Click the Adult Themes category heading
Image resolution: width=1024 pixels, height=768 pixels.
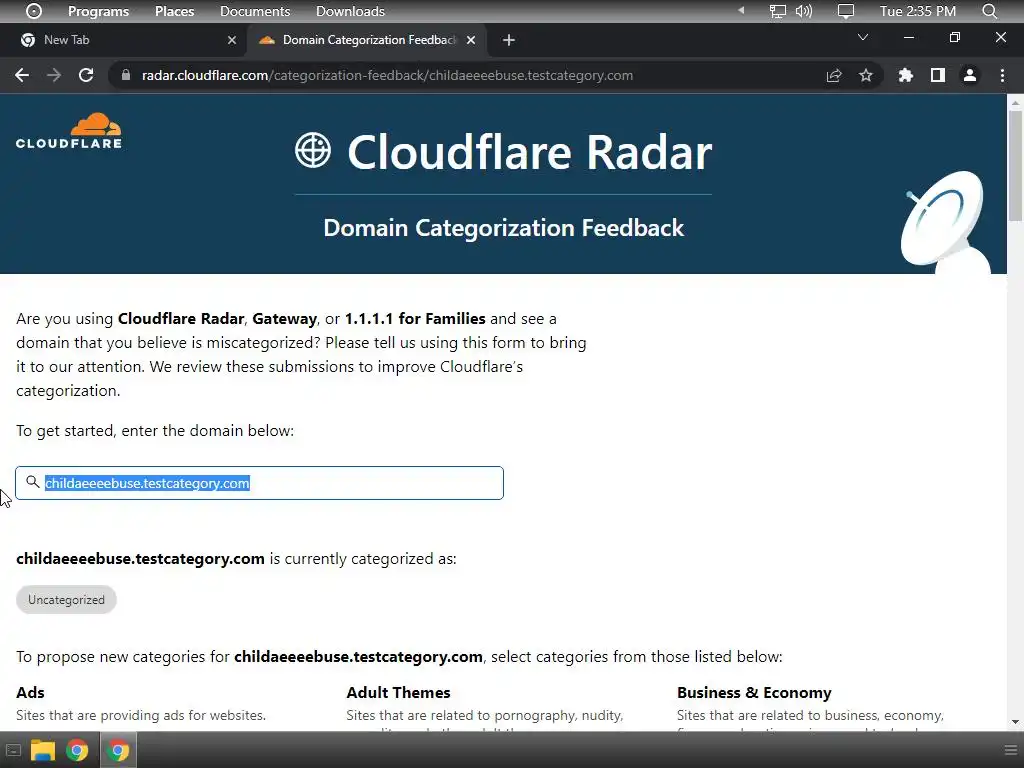tap(398, 692)
